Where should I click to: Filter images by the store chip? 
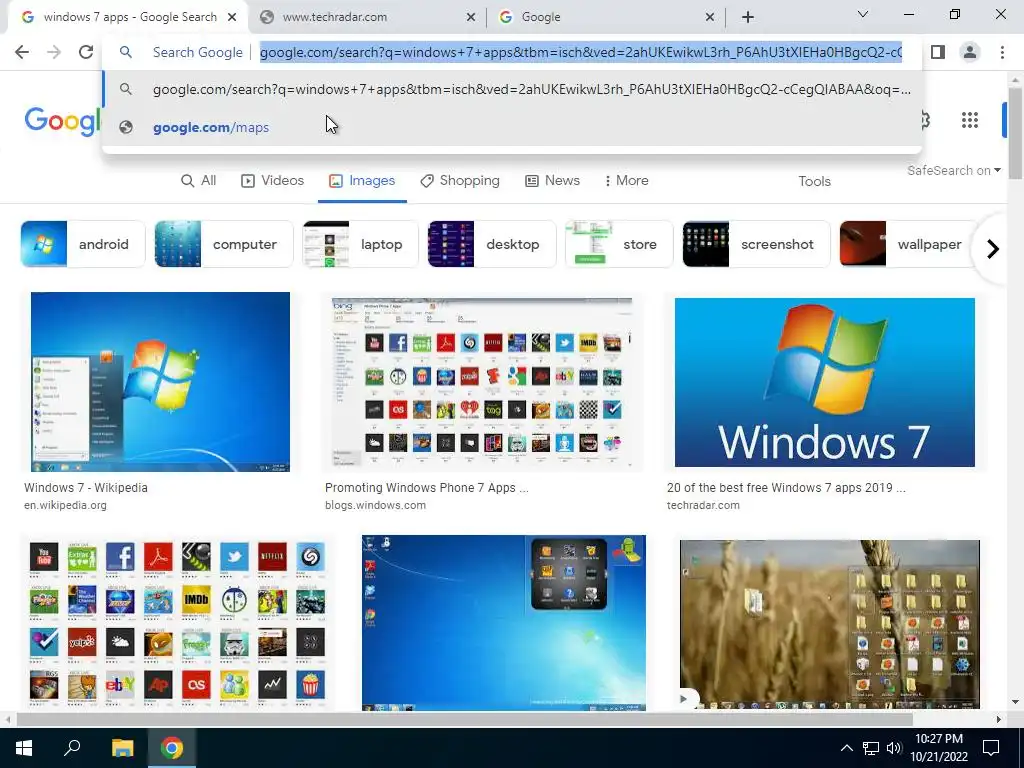619,244
